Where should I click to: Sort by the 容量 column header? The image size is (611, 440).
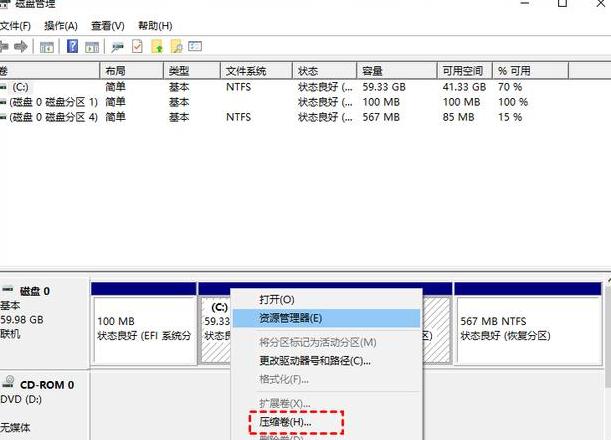click(397, 71)
